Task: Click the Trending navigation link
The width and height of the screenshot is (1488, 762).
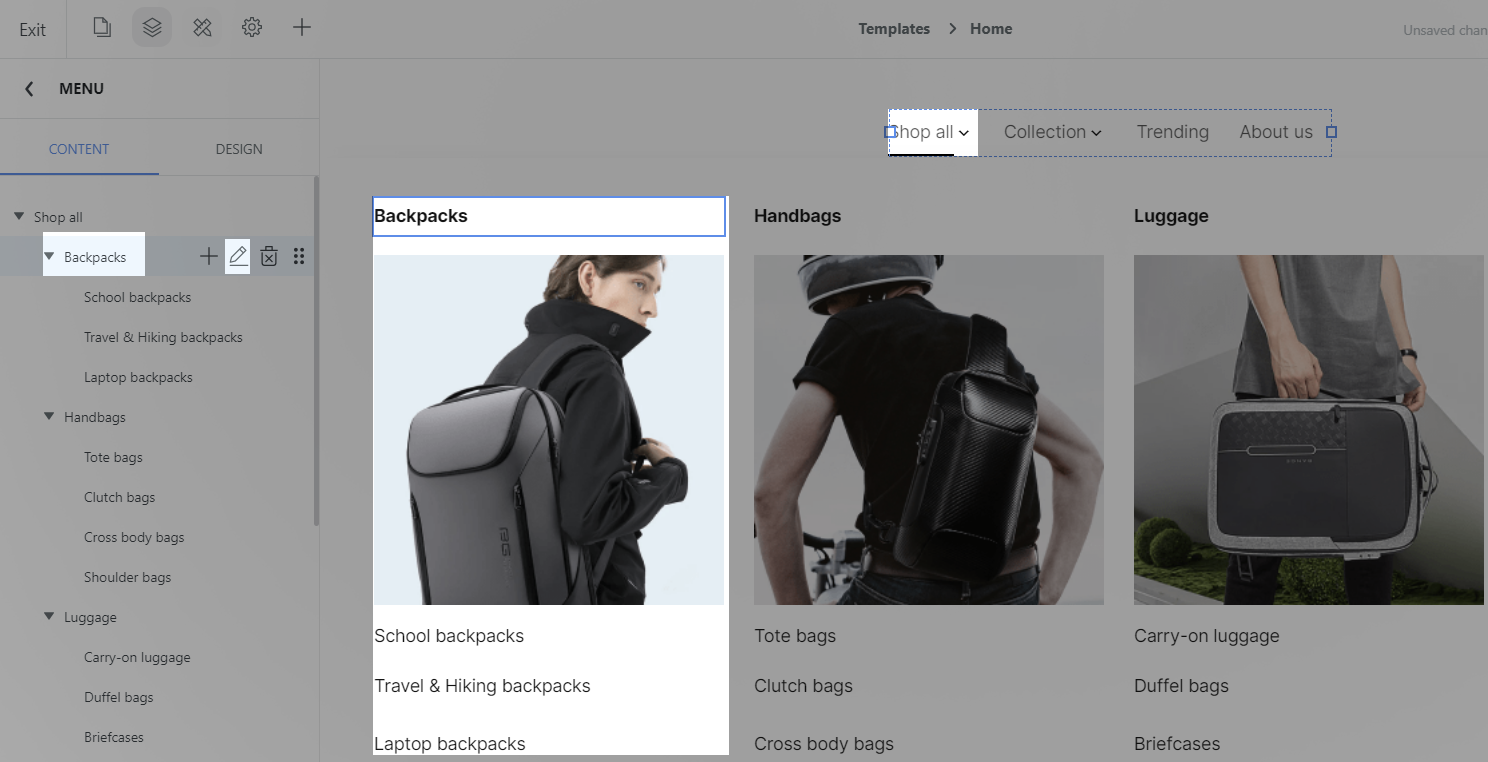Action: (1172, 132)
